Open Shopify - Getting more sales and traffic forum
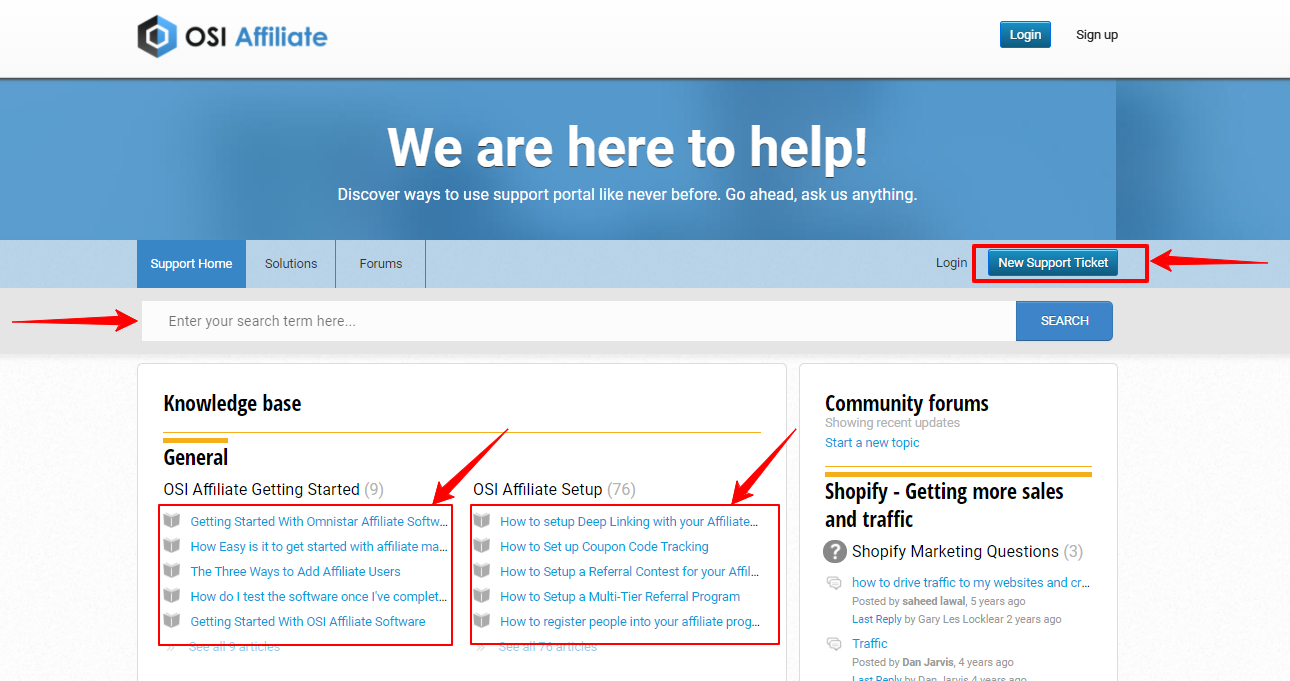This screenshot has height=681, width=1290. pos(944,505)
